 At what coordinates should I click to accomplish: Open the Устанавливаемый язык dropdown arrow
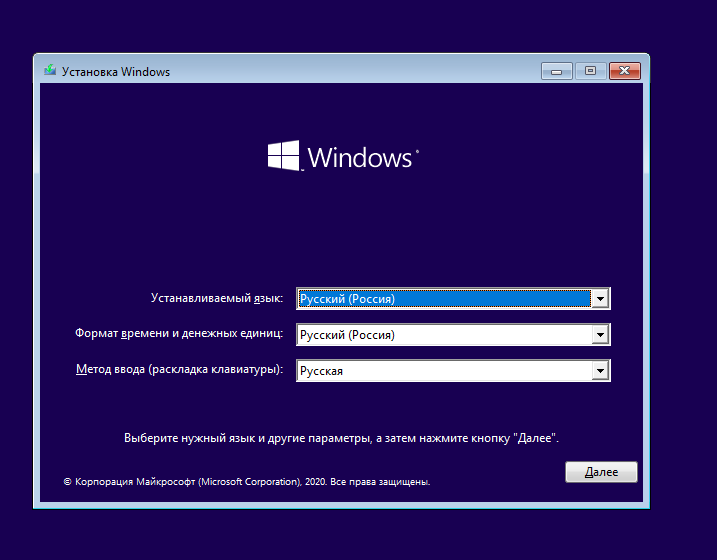[600, 299]
